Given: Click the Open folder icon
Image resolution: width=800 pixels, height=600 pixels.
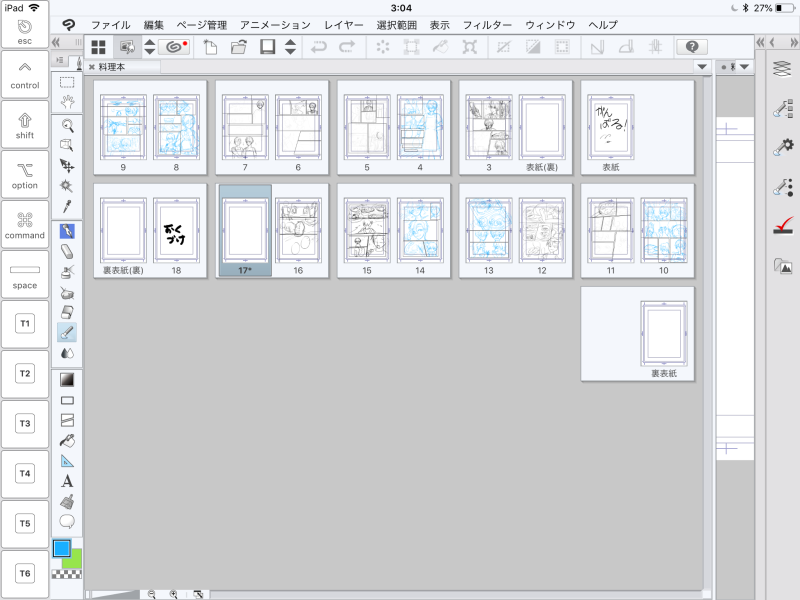Looking at the screenshot, I should 238,47.
